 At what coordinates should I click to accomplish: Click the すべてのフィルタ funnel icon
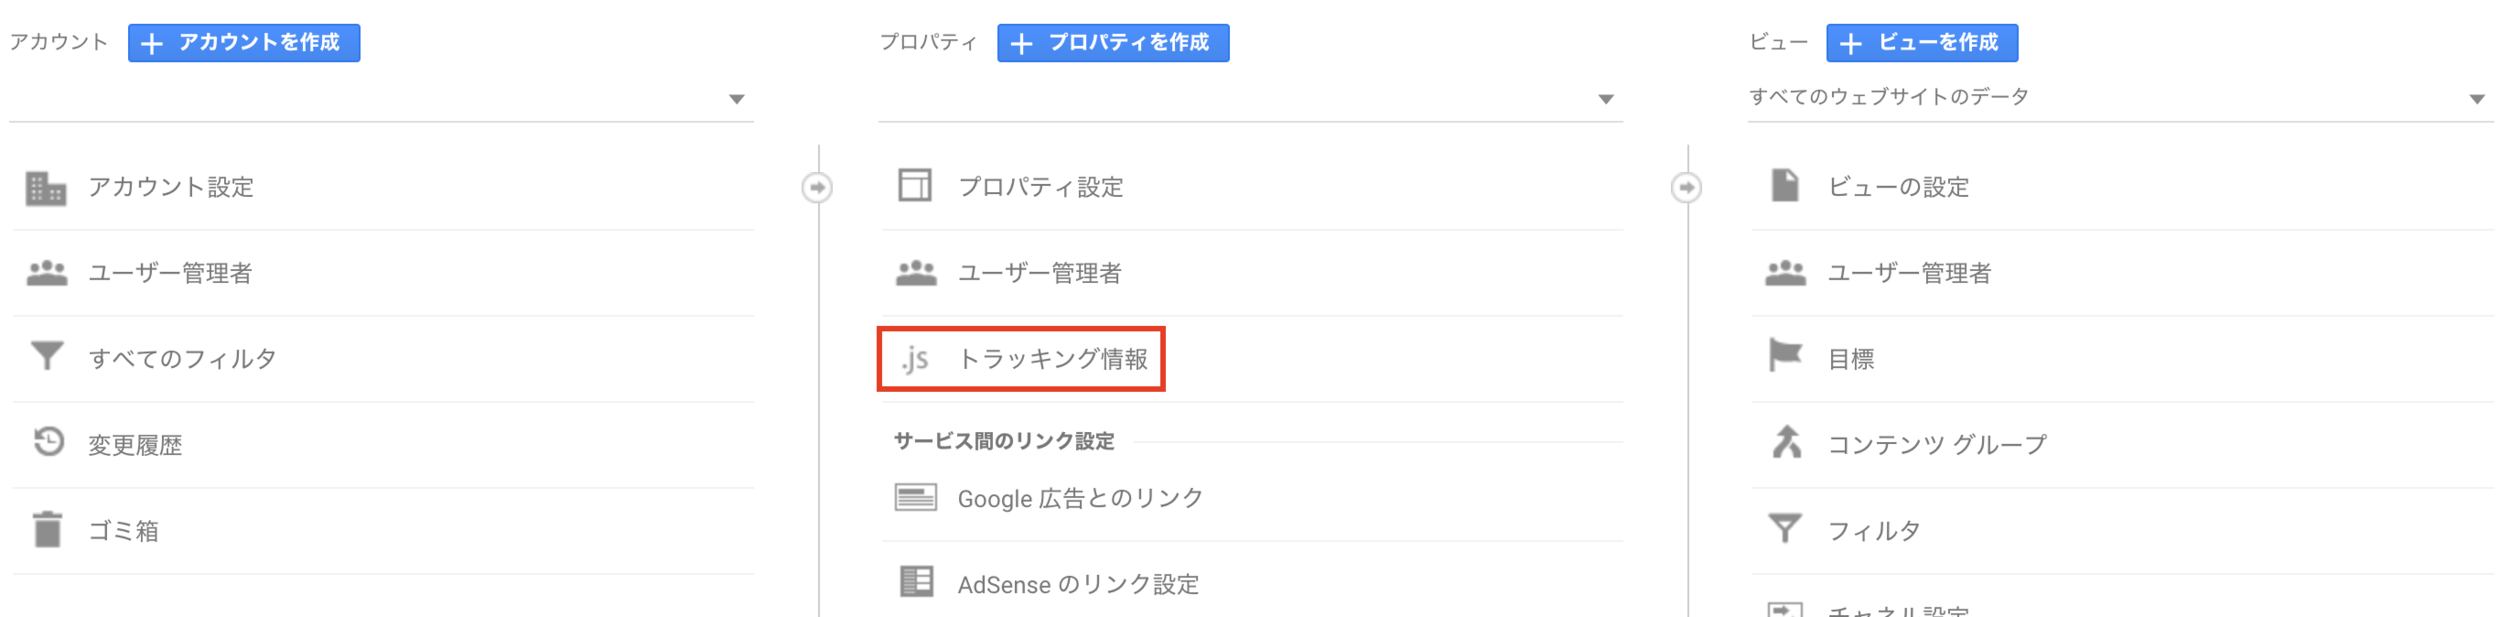coord(47,356)
